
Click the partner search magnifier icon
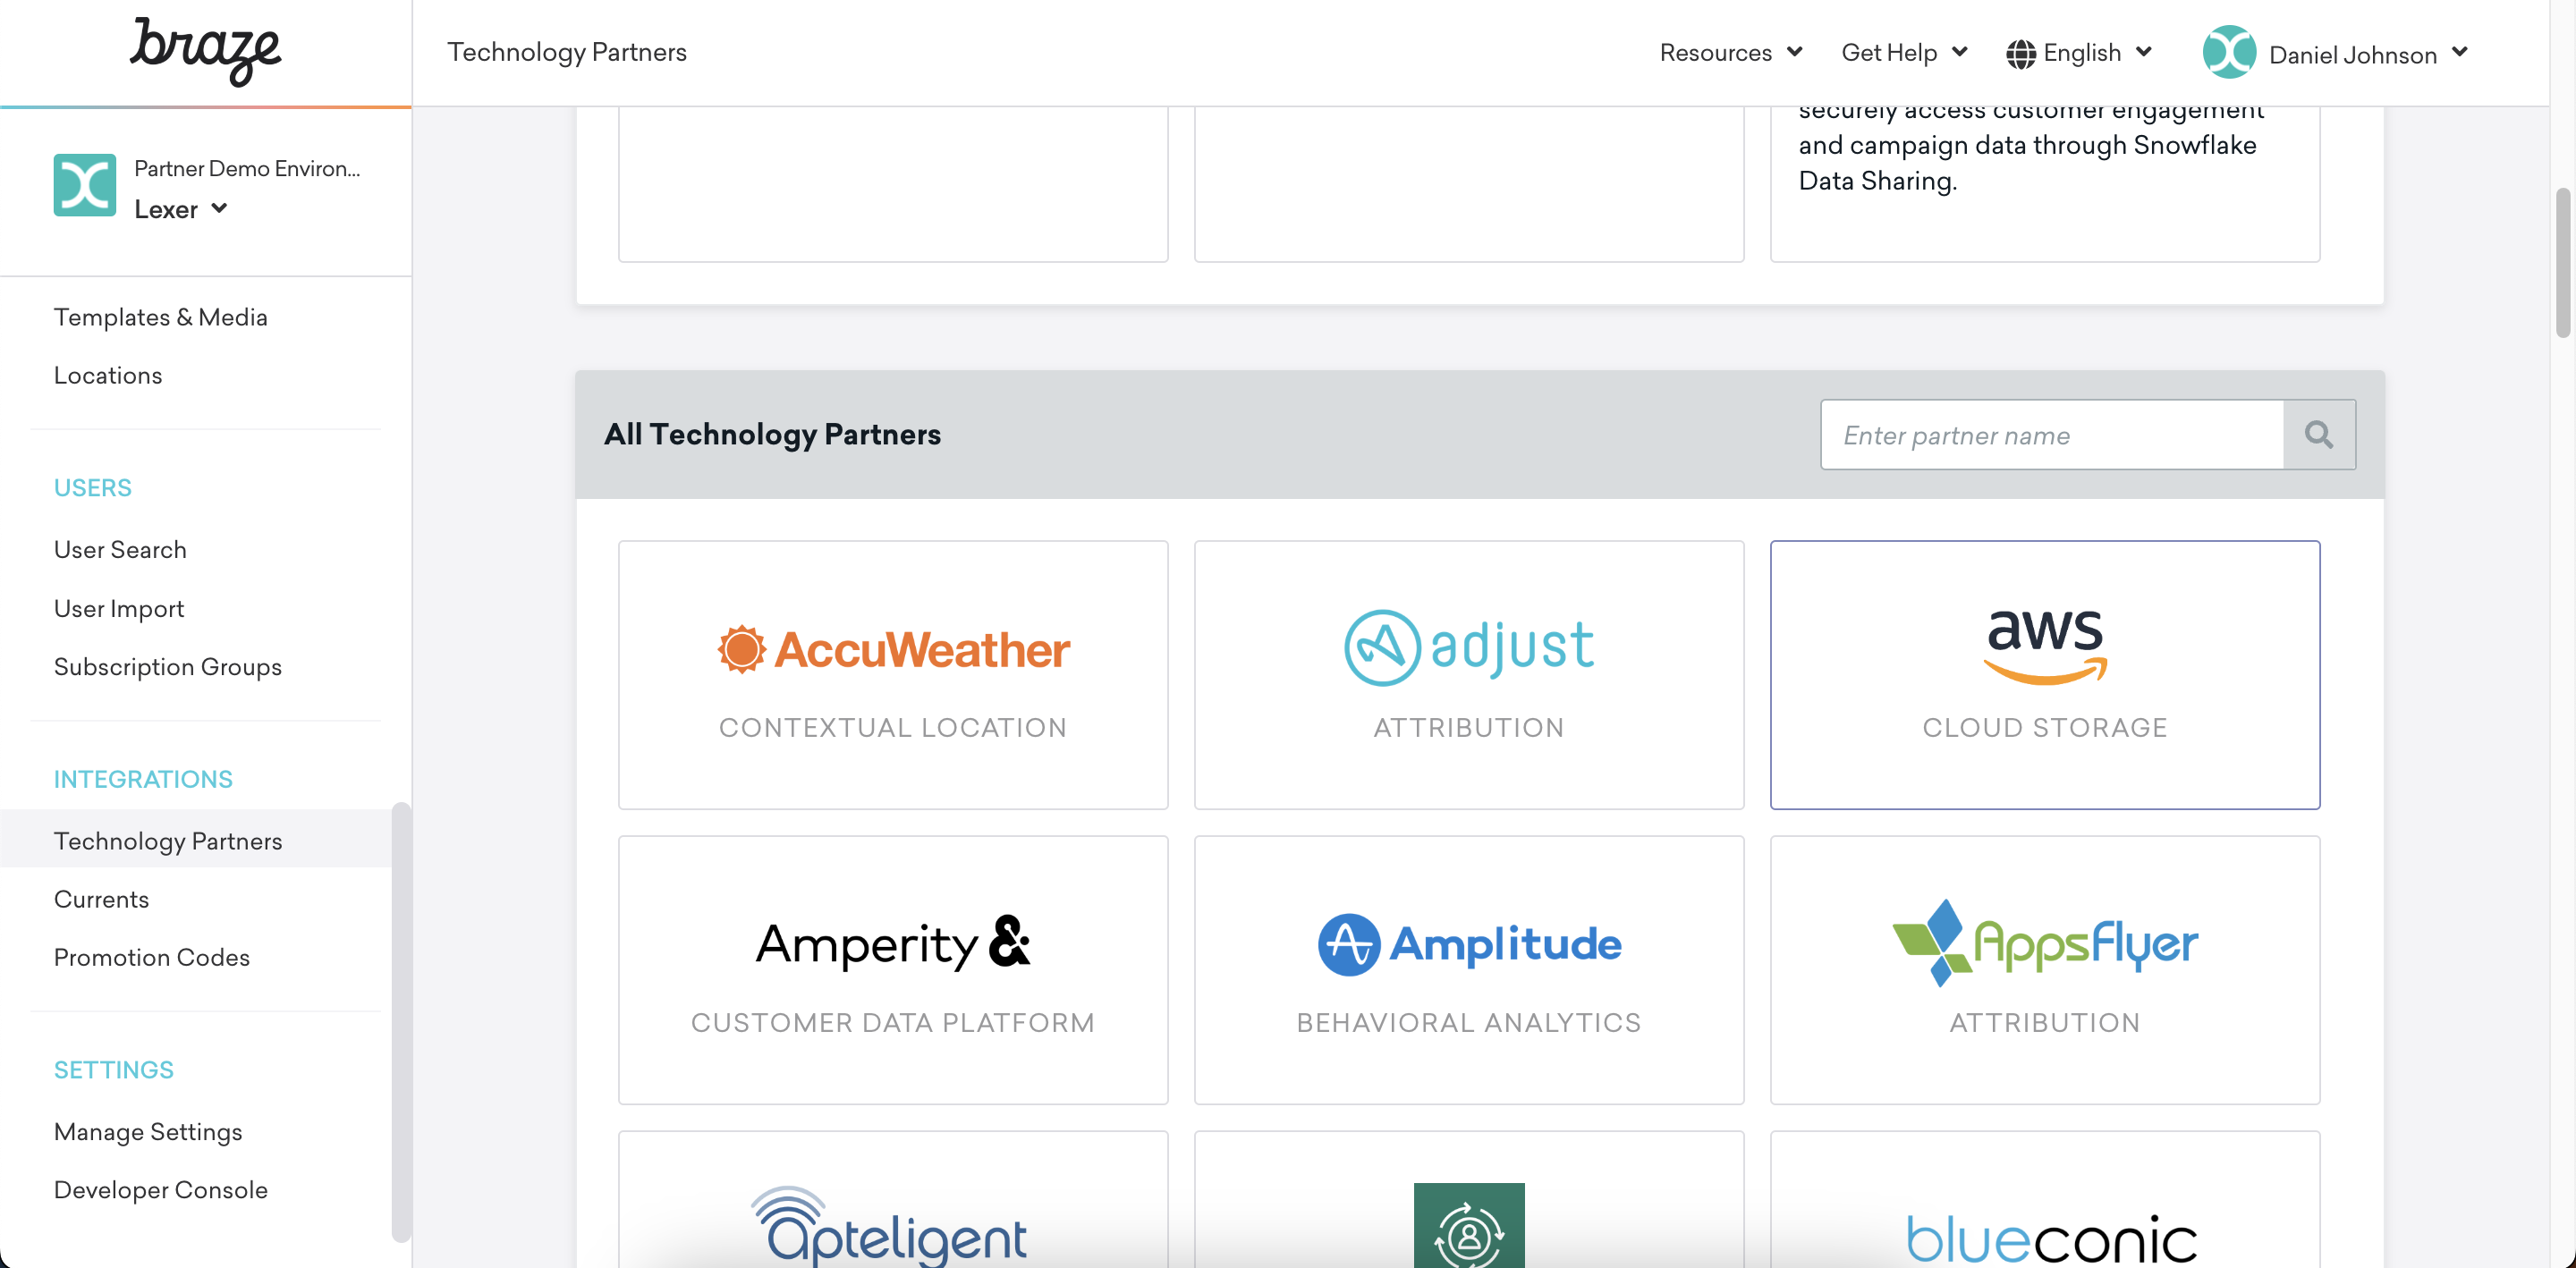tap(2318, 435)
